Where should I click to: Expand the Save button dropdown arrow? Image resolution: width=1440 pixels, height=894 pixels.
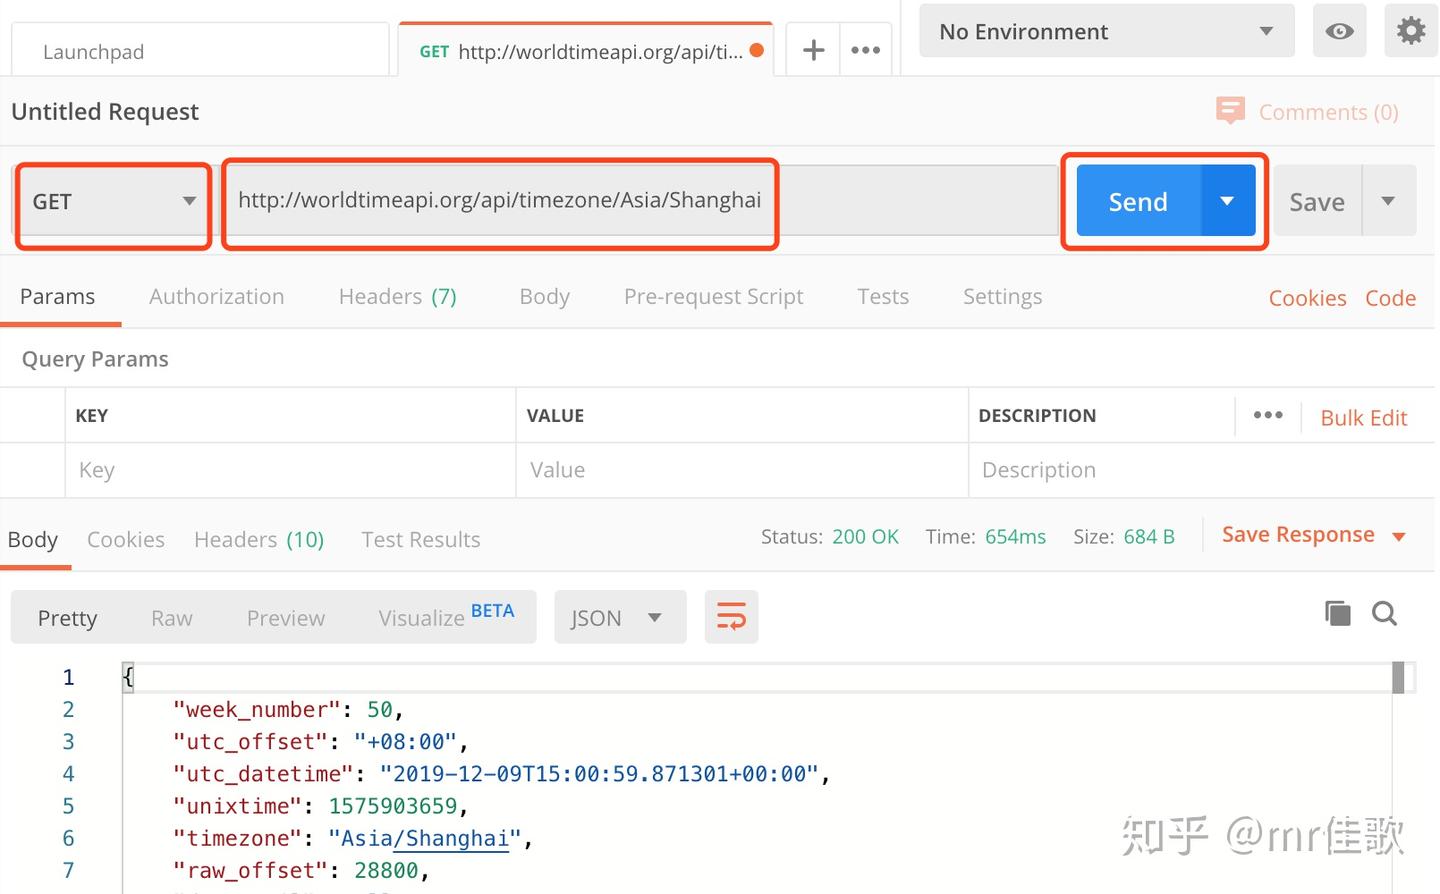point(1388,201)
